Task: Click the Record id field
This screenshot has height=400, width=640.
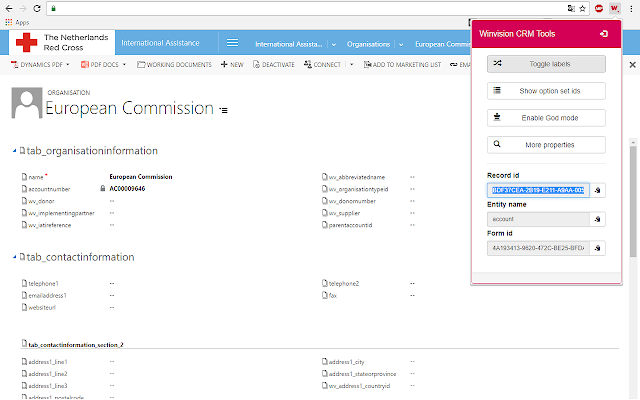Action: tap(538, 190)
